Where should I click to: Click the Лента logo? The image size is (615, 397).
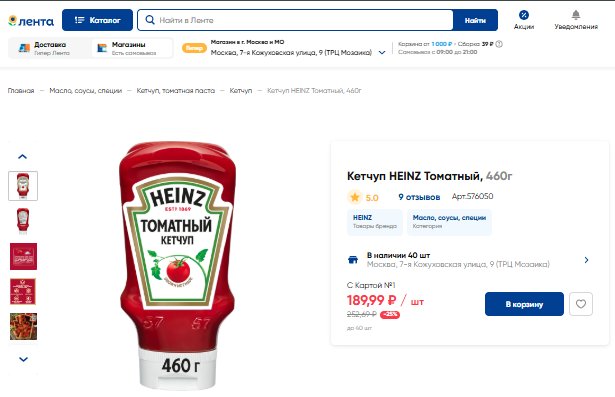[31, 21]
